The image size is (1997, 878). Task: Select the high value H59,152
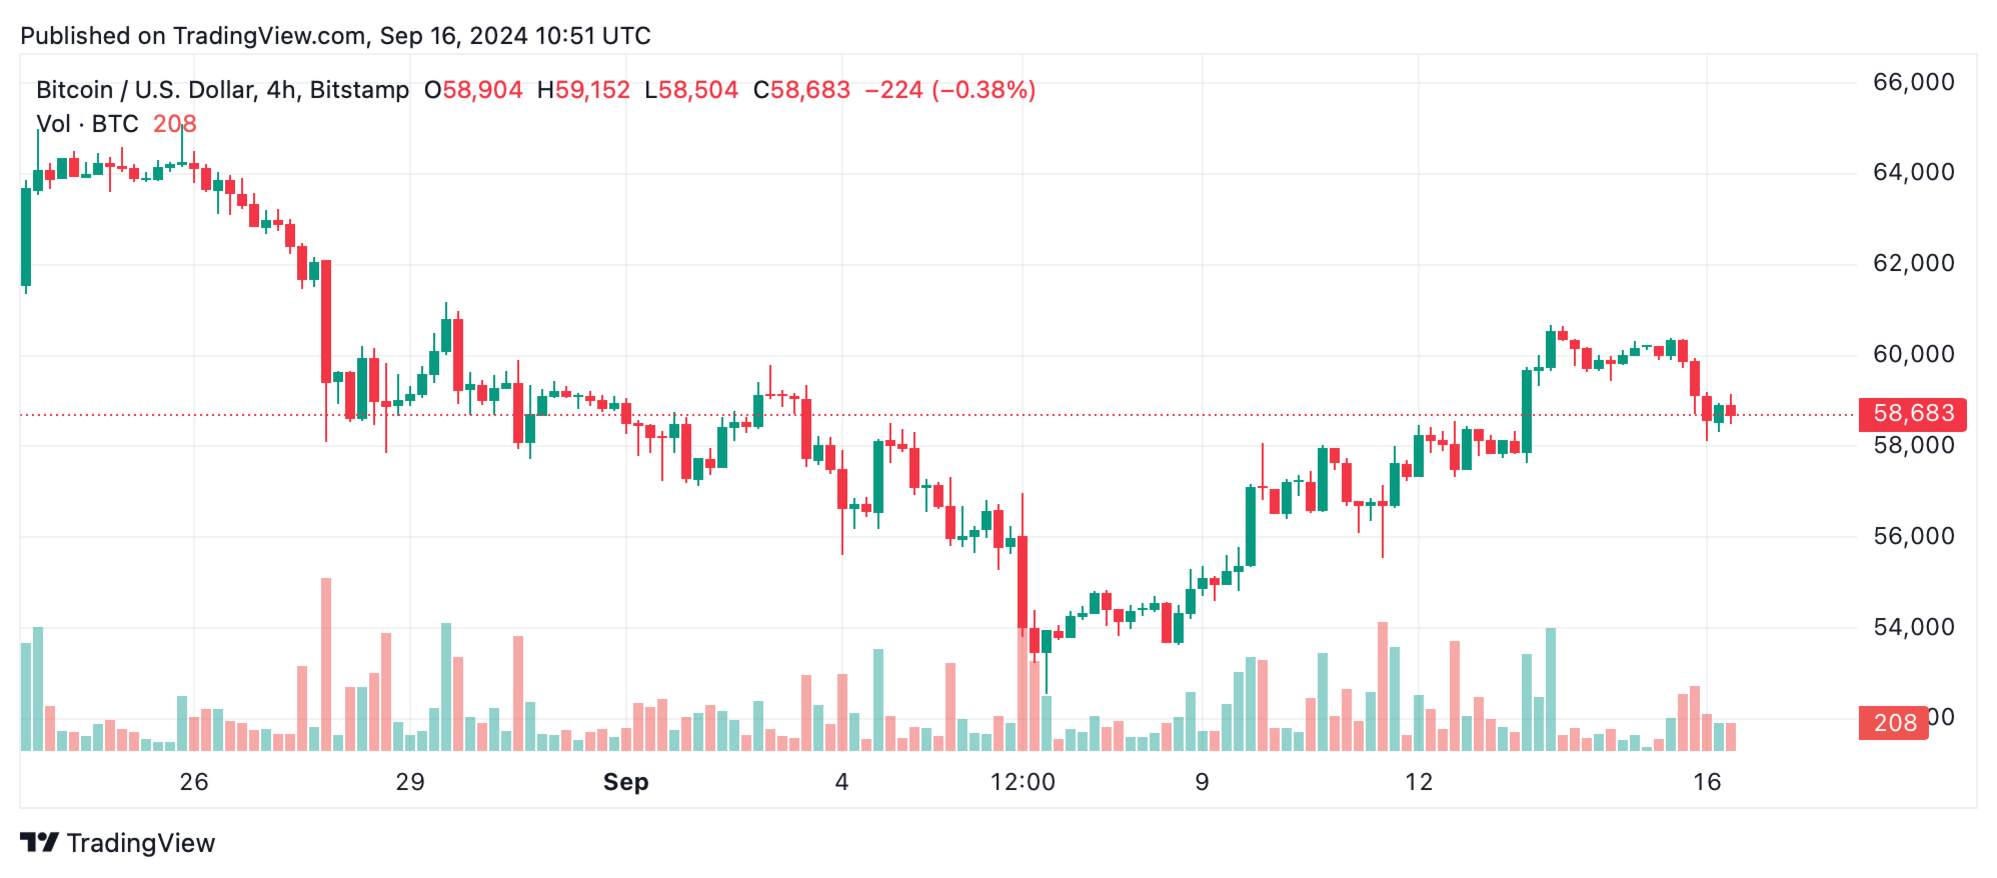coord(584,90)
